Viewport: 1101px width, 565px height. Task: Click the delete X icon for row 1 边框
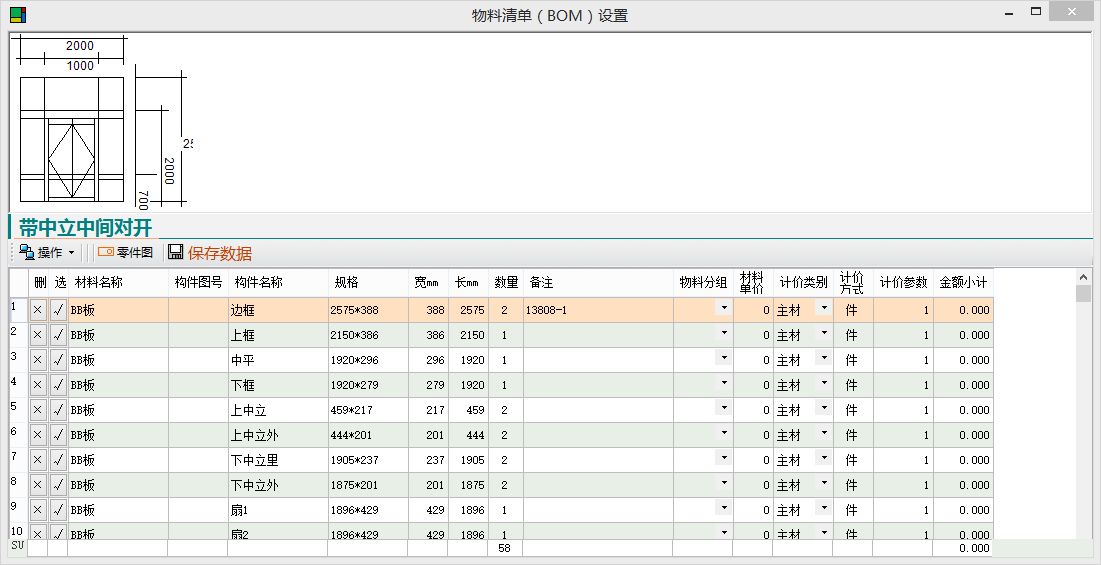pyautogui.click(x=38, y=310)
